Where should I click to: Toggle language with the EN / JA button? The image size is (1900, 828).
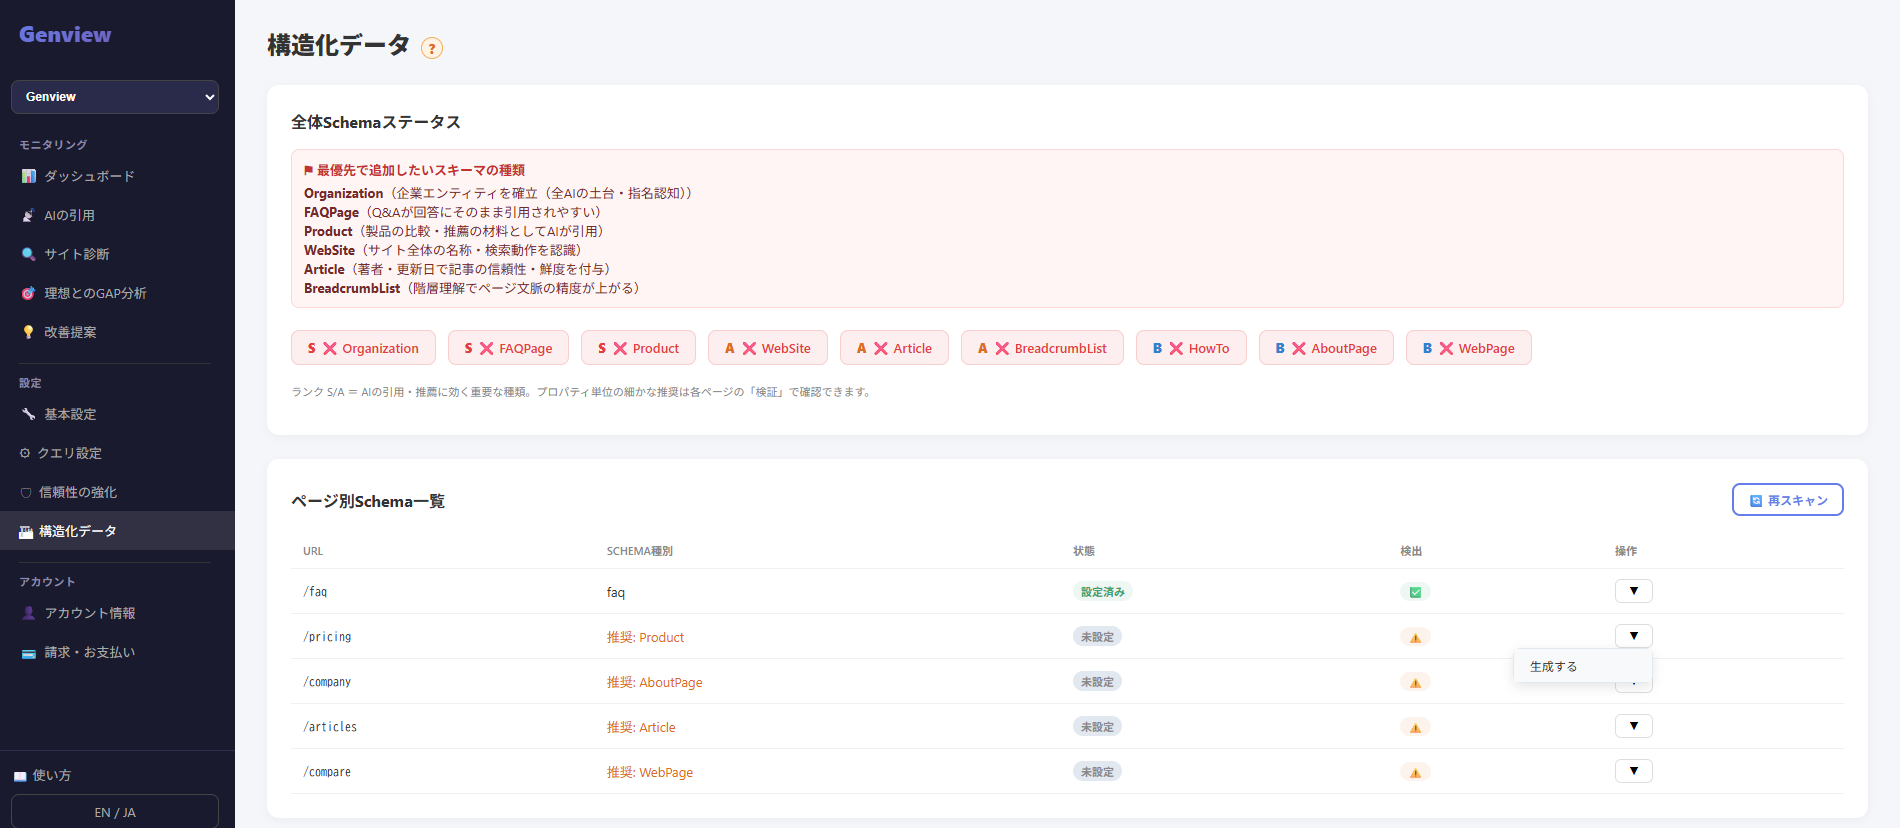115,812
